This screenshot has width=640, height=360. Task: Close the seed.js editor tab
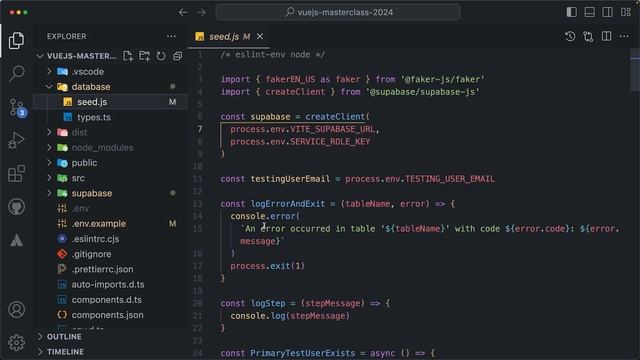[x=260, y=36]
